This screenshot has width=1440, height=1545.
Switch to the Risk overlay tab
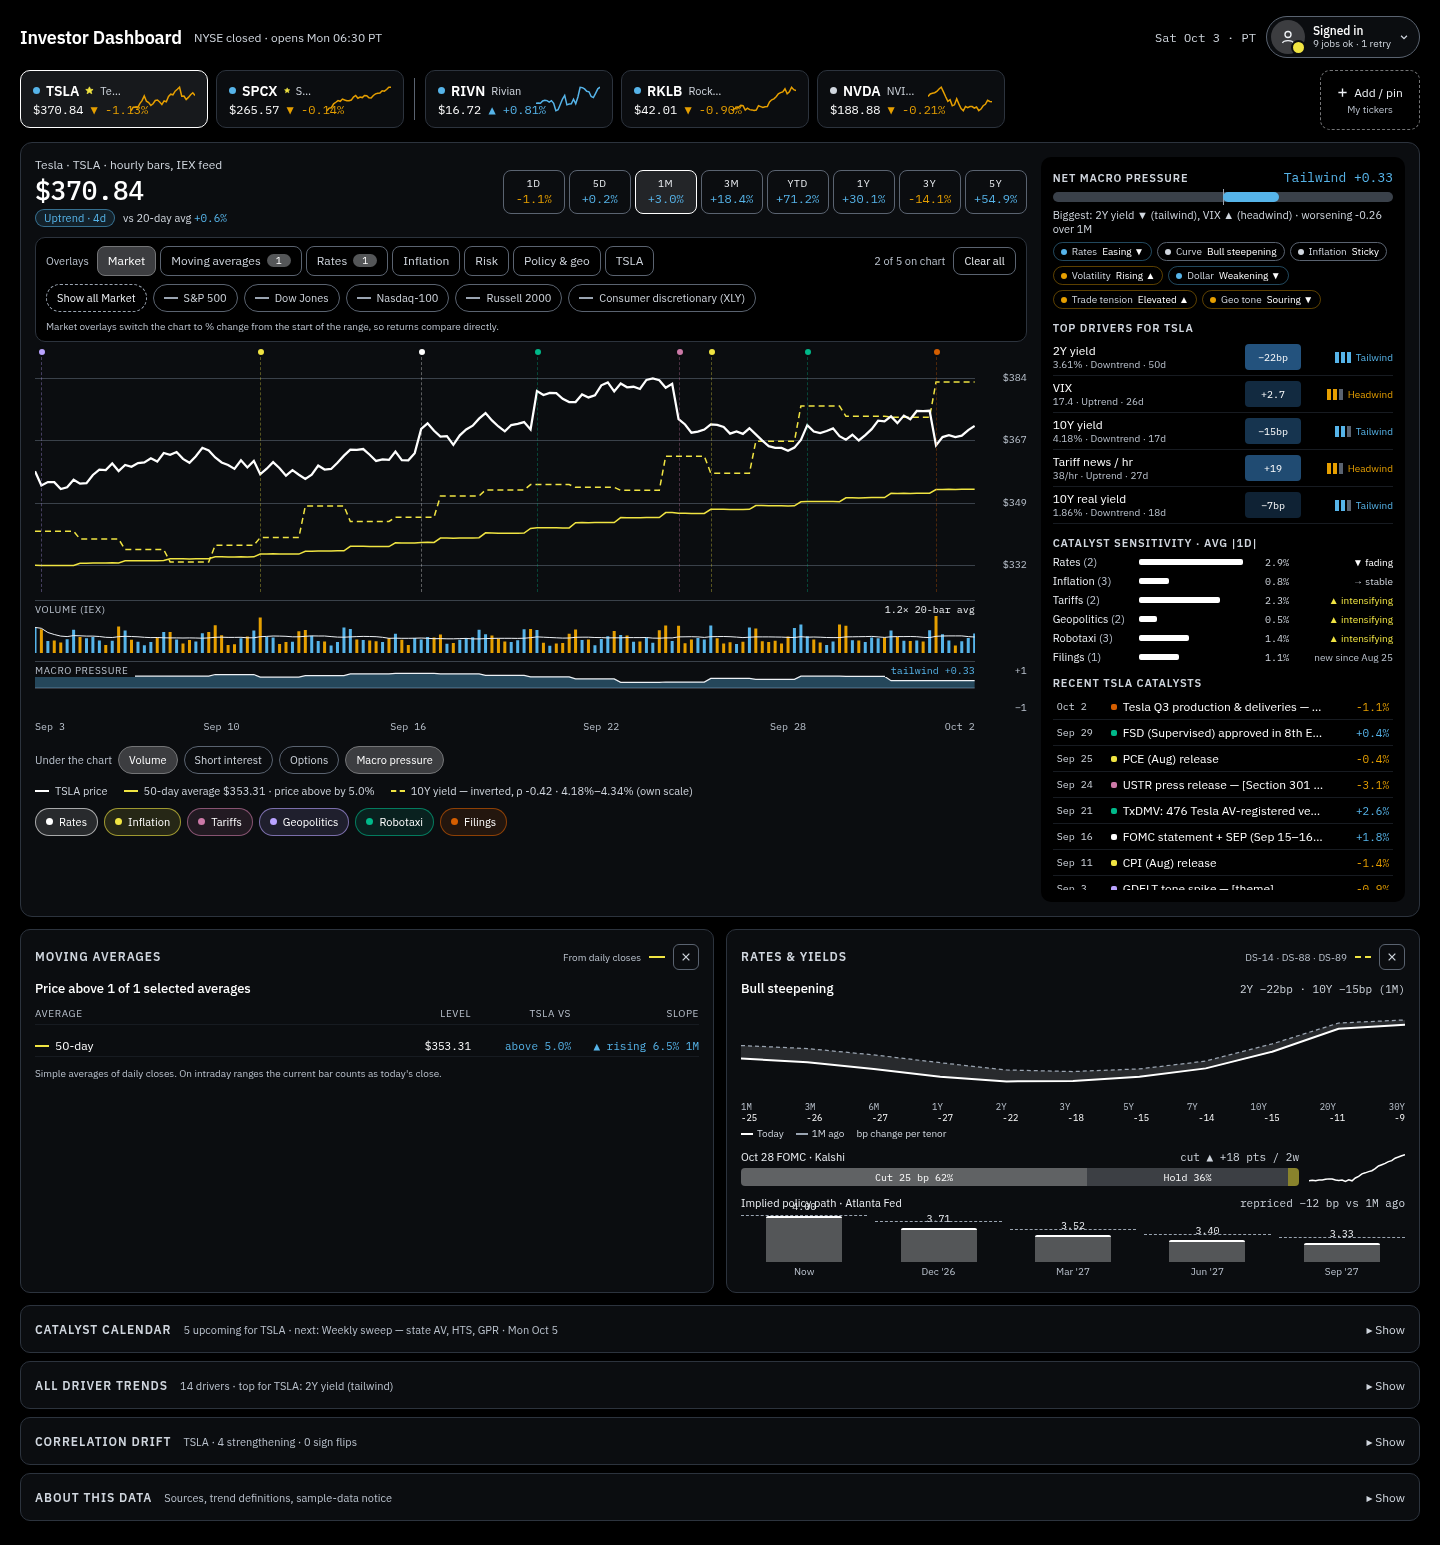(x=487, y=261)
